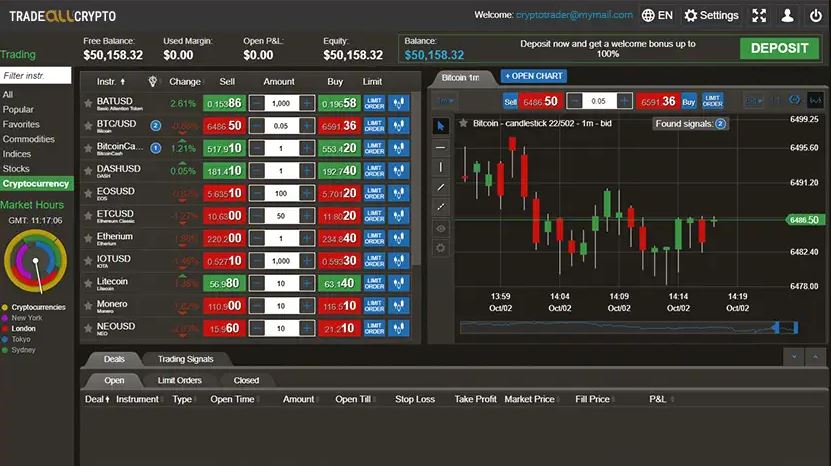This screenshot has height=466, width=831.
Task: Select the All instrument category
Action: (8, 94)
